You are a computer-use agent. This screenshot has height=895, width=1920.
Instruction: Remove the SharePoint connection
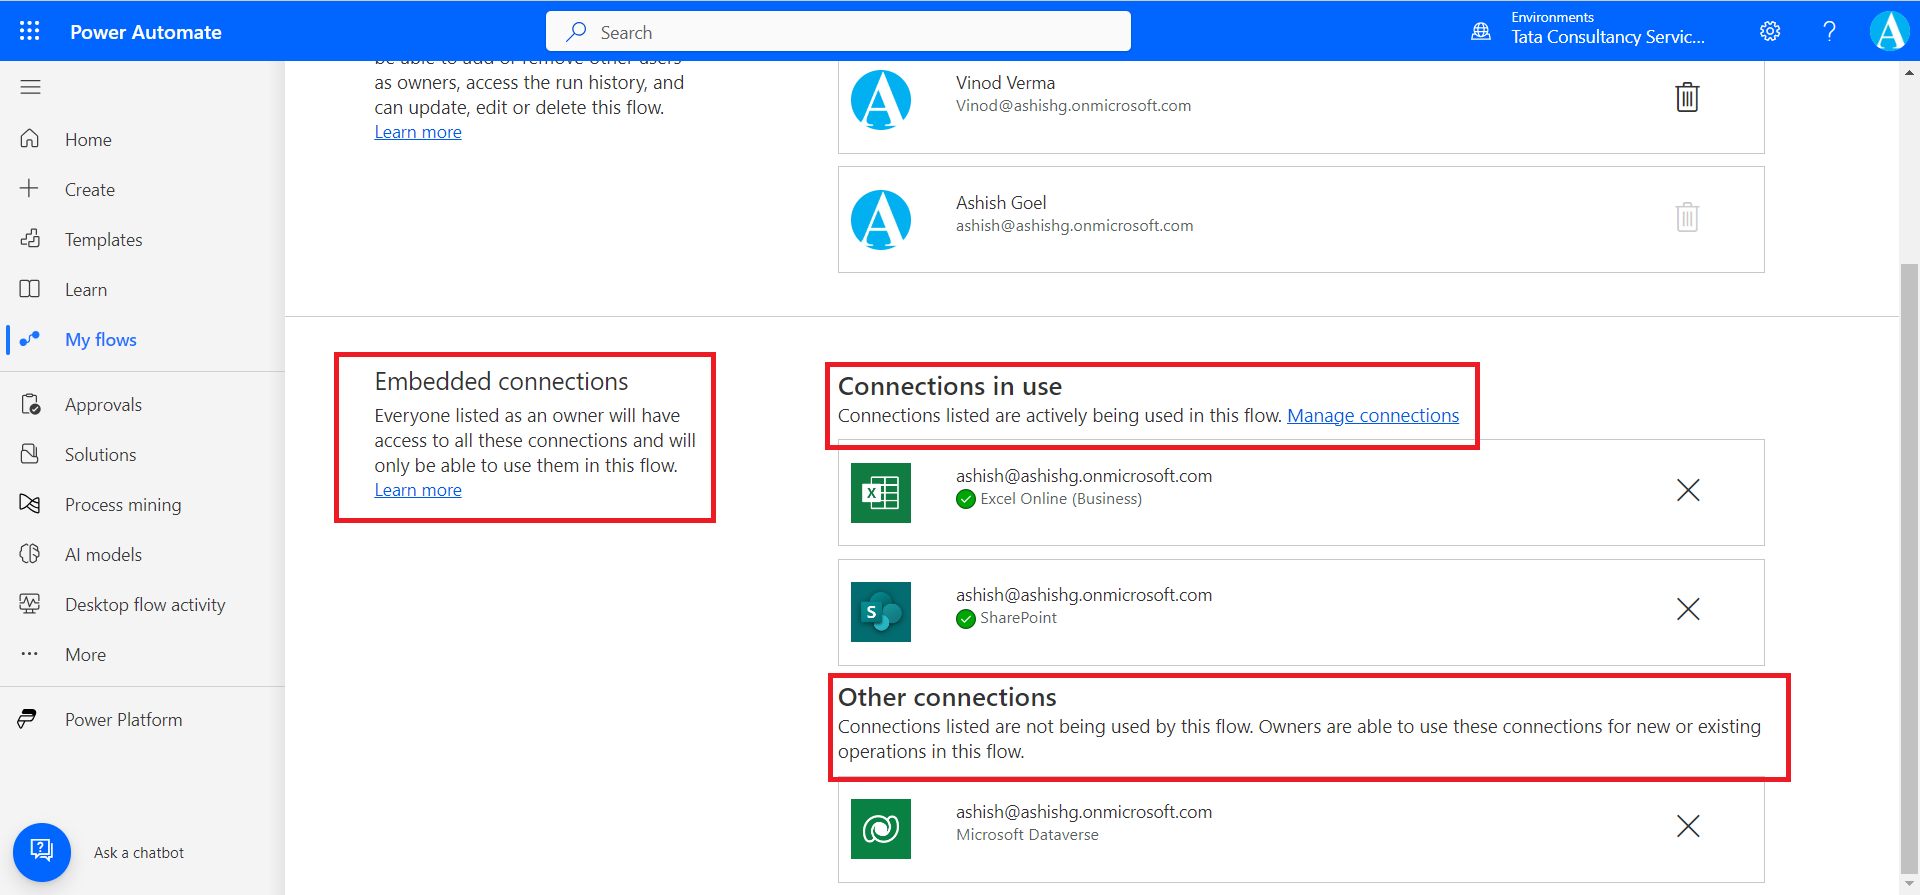1687,609
